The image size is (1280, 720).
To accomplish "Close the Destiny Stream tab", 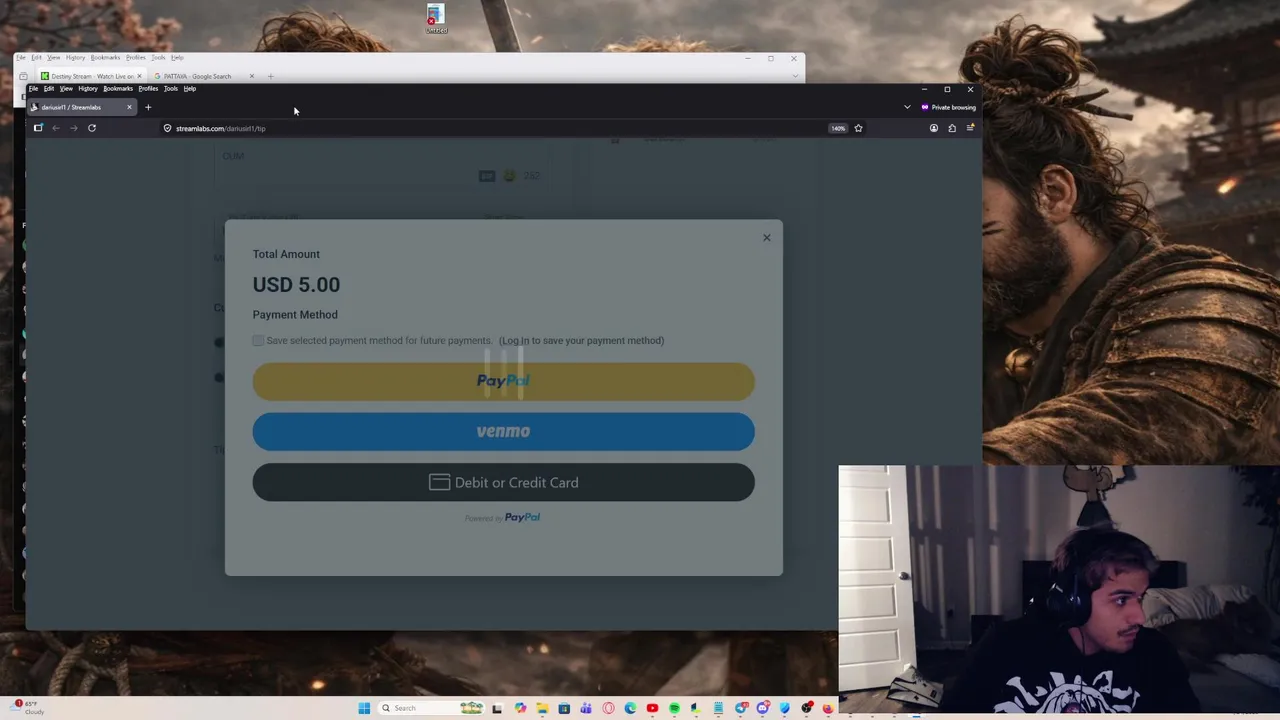I will pyautogui.click(x=139, y=76).
